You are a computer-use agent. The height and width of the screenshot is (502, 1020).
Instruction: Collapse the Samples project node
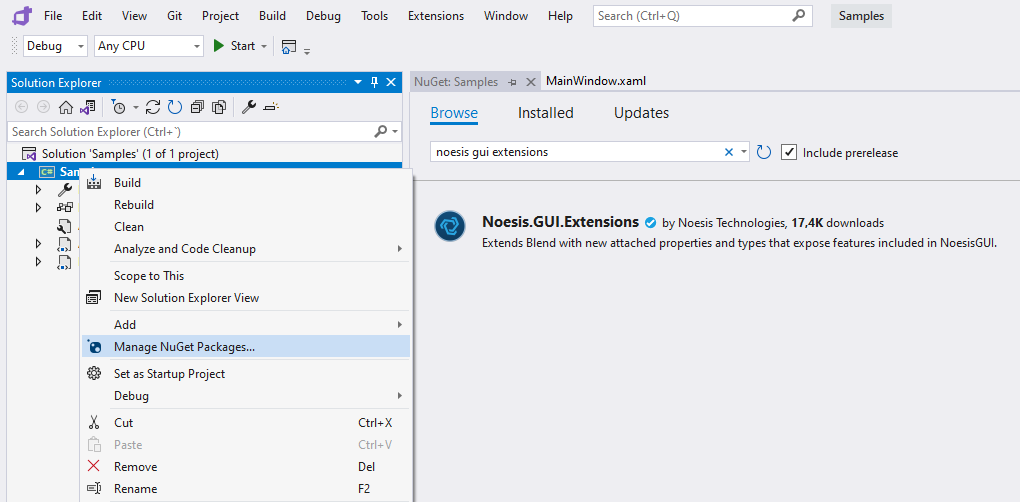pos(20,172)
